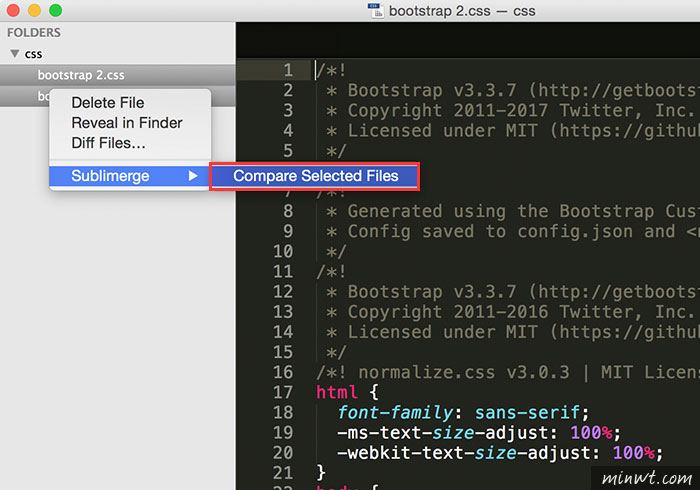Click line number 9 in gutter

[288, 231]
